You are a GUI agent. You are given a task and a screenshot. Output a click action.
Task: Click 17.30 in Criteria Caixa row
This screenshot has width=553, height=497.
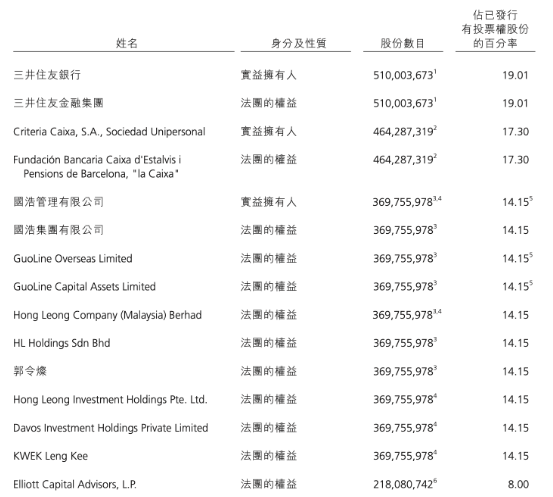coord(516,132)
